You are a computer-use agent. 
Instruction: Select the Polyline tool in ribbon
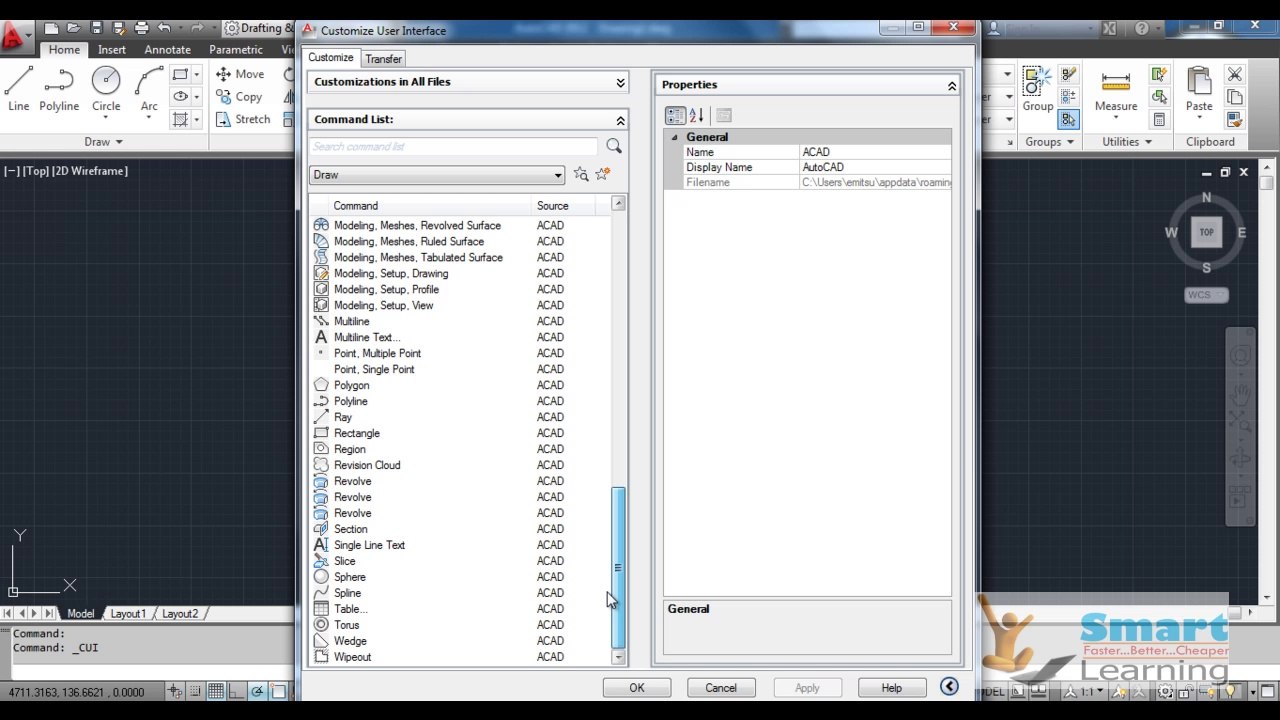coord(59,89)
